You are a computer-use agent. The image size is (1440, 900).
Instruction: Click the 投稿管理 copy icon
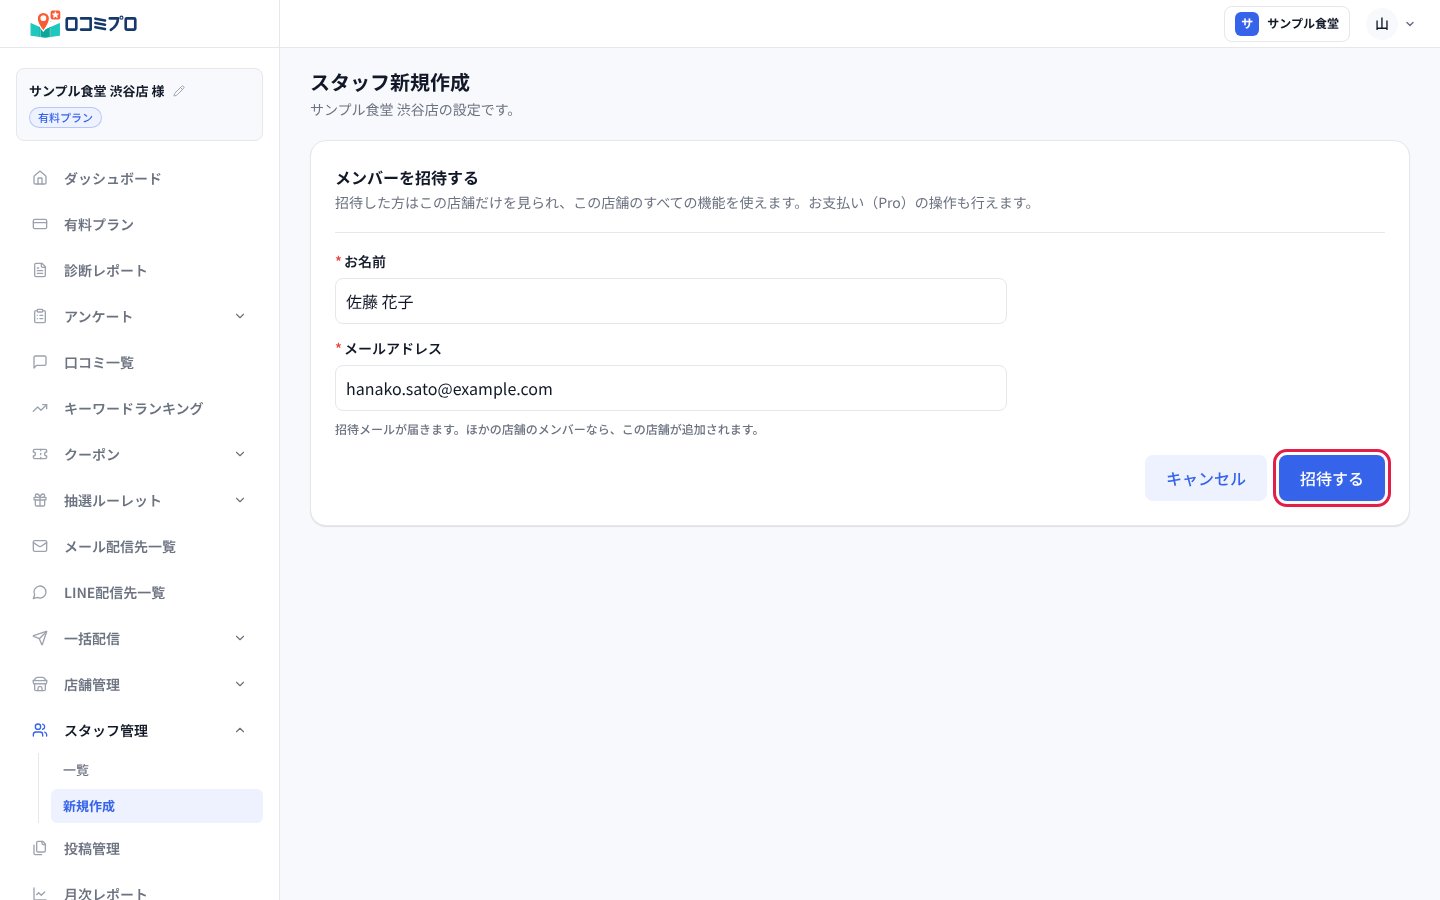40,848
